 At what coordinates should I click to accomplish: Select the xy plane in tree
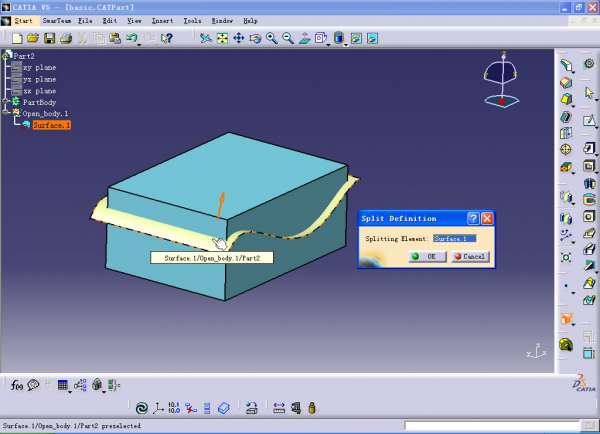tap(39, 67)
